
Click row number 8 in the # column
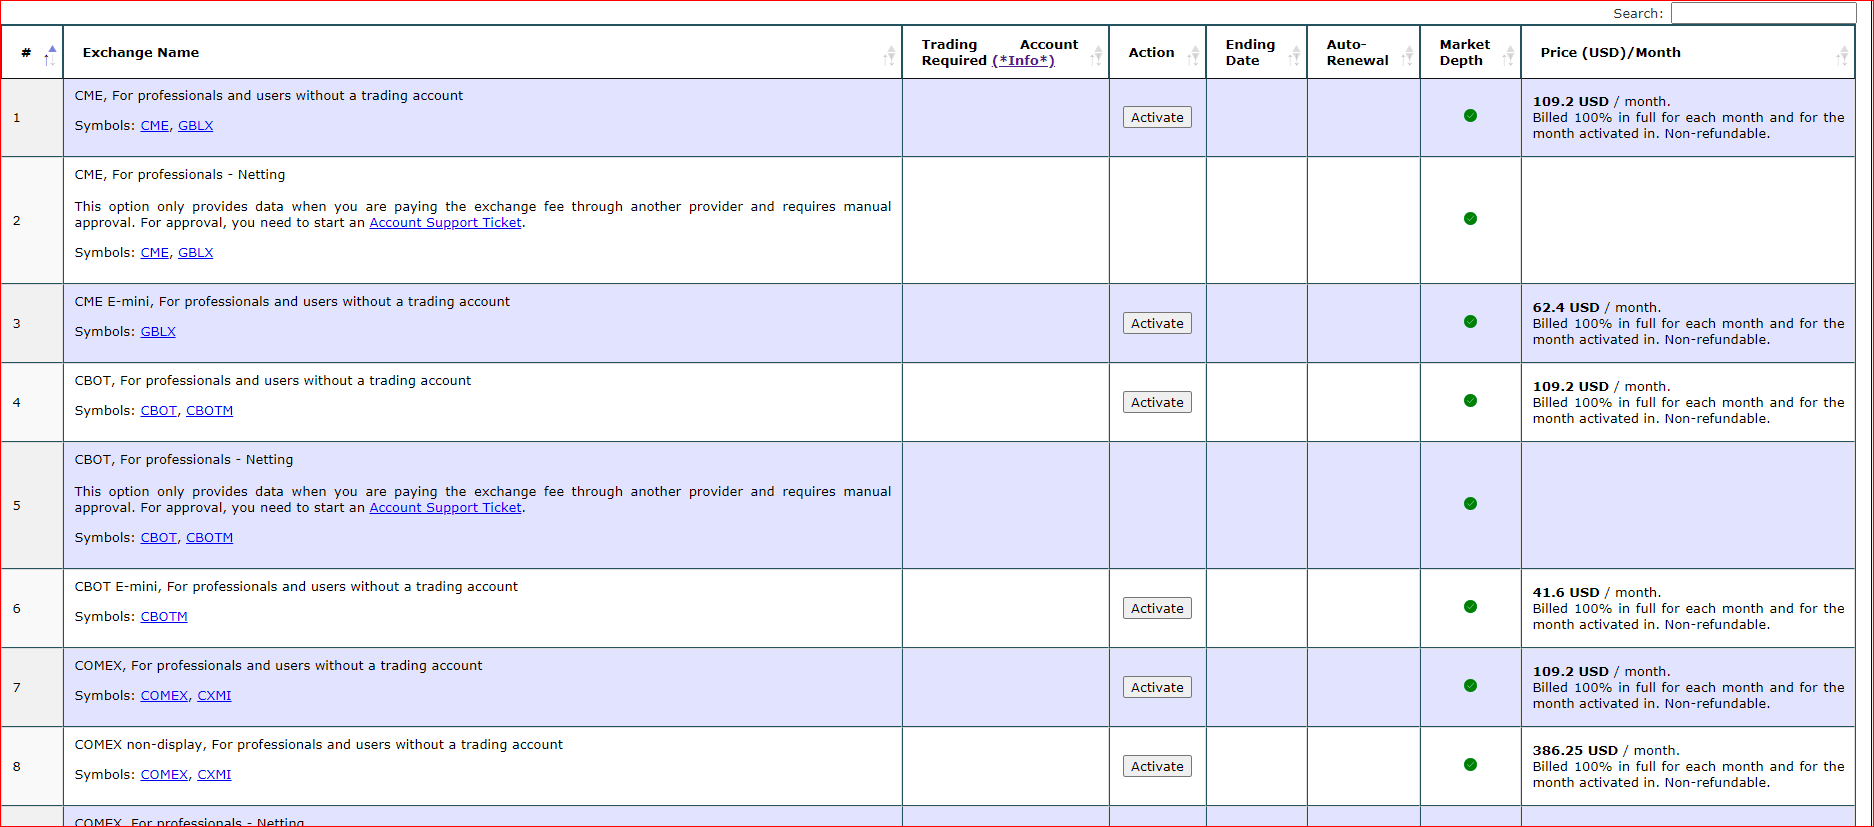click(17, 767)
